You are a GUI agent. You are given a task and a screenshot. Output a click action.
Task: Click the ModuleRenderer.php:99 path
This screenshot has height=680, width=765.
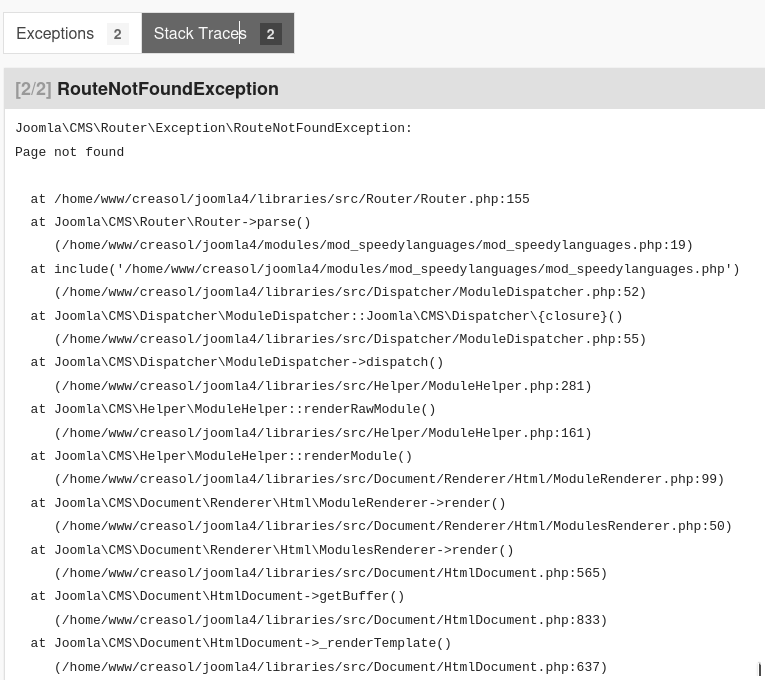[389, 479]
